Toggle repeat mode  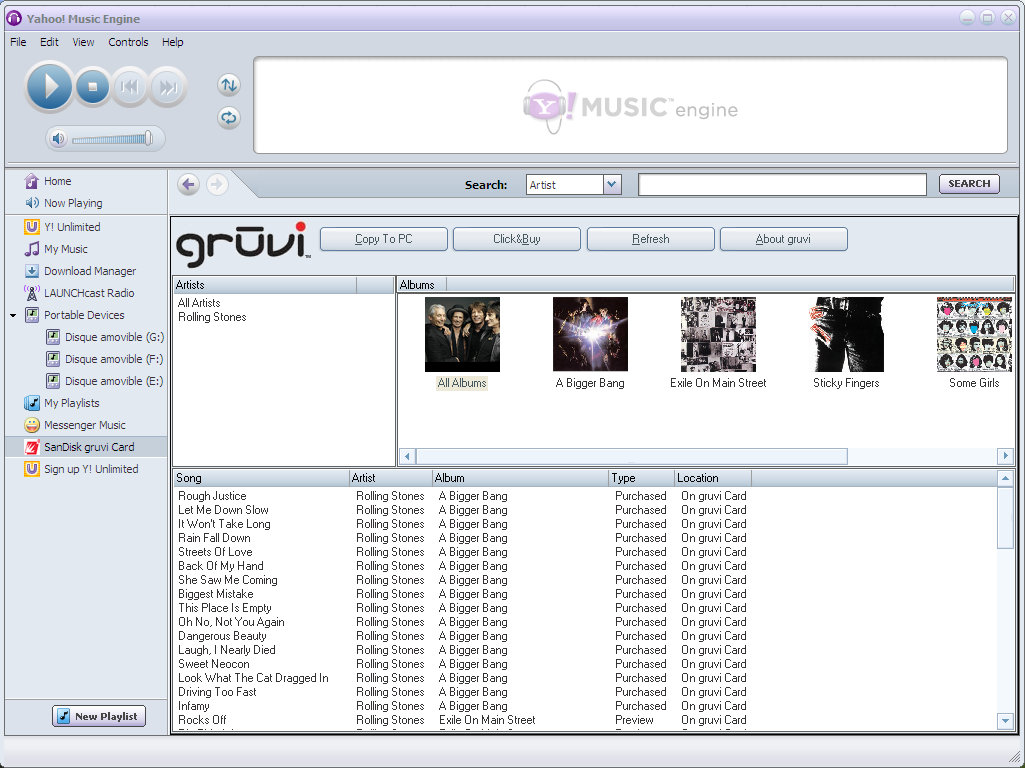coord(229,118)
